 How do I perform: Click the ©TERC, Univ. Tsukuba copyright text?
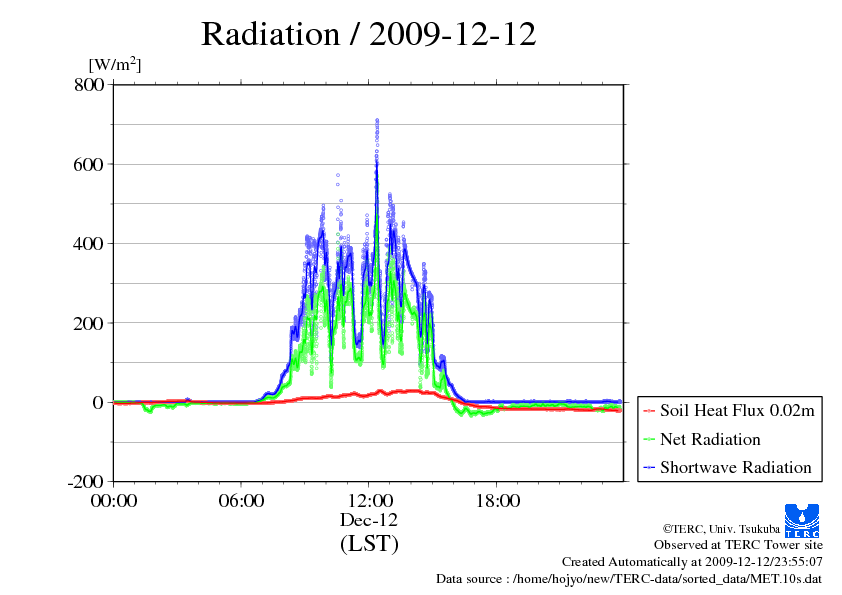[x=721, y=529]
